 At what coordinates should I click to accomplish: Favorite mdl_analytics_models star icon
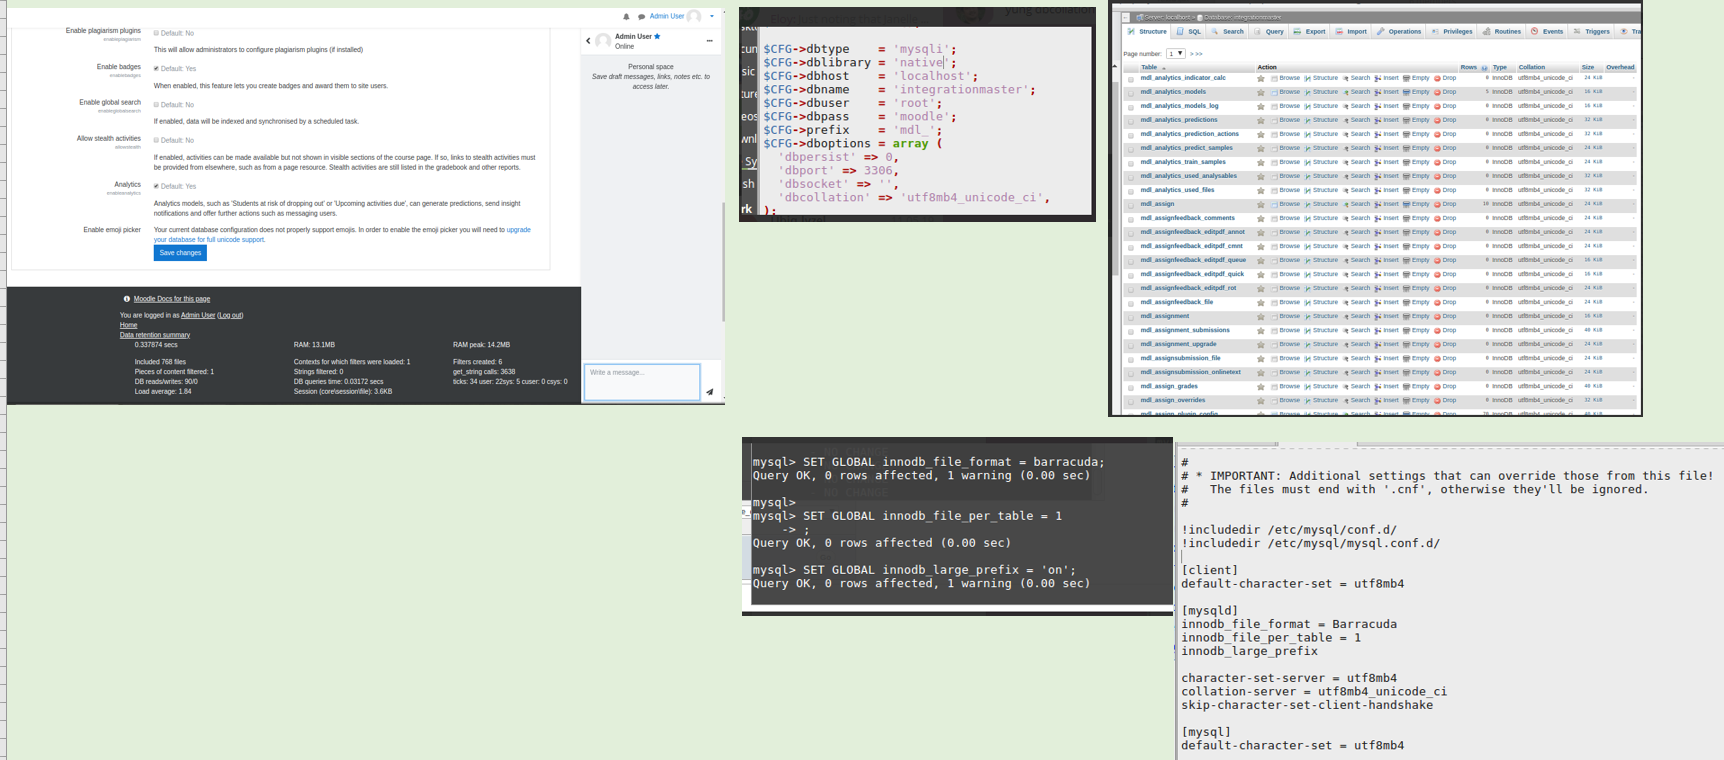1260,92
